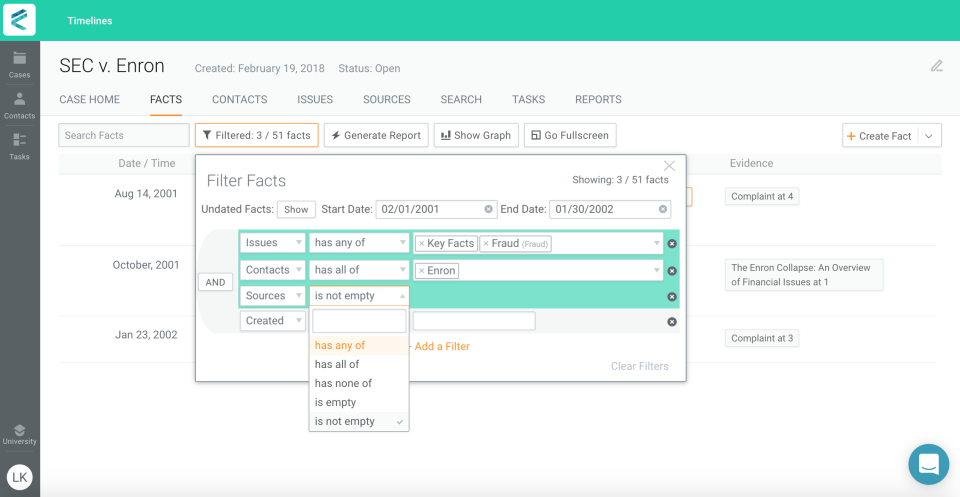
Task: Remove the Contacts filter row
Action: pos(672,271)
